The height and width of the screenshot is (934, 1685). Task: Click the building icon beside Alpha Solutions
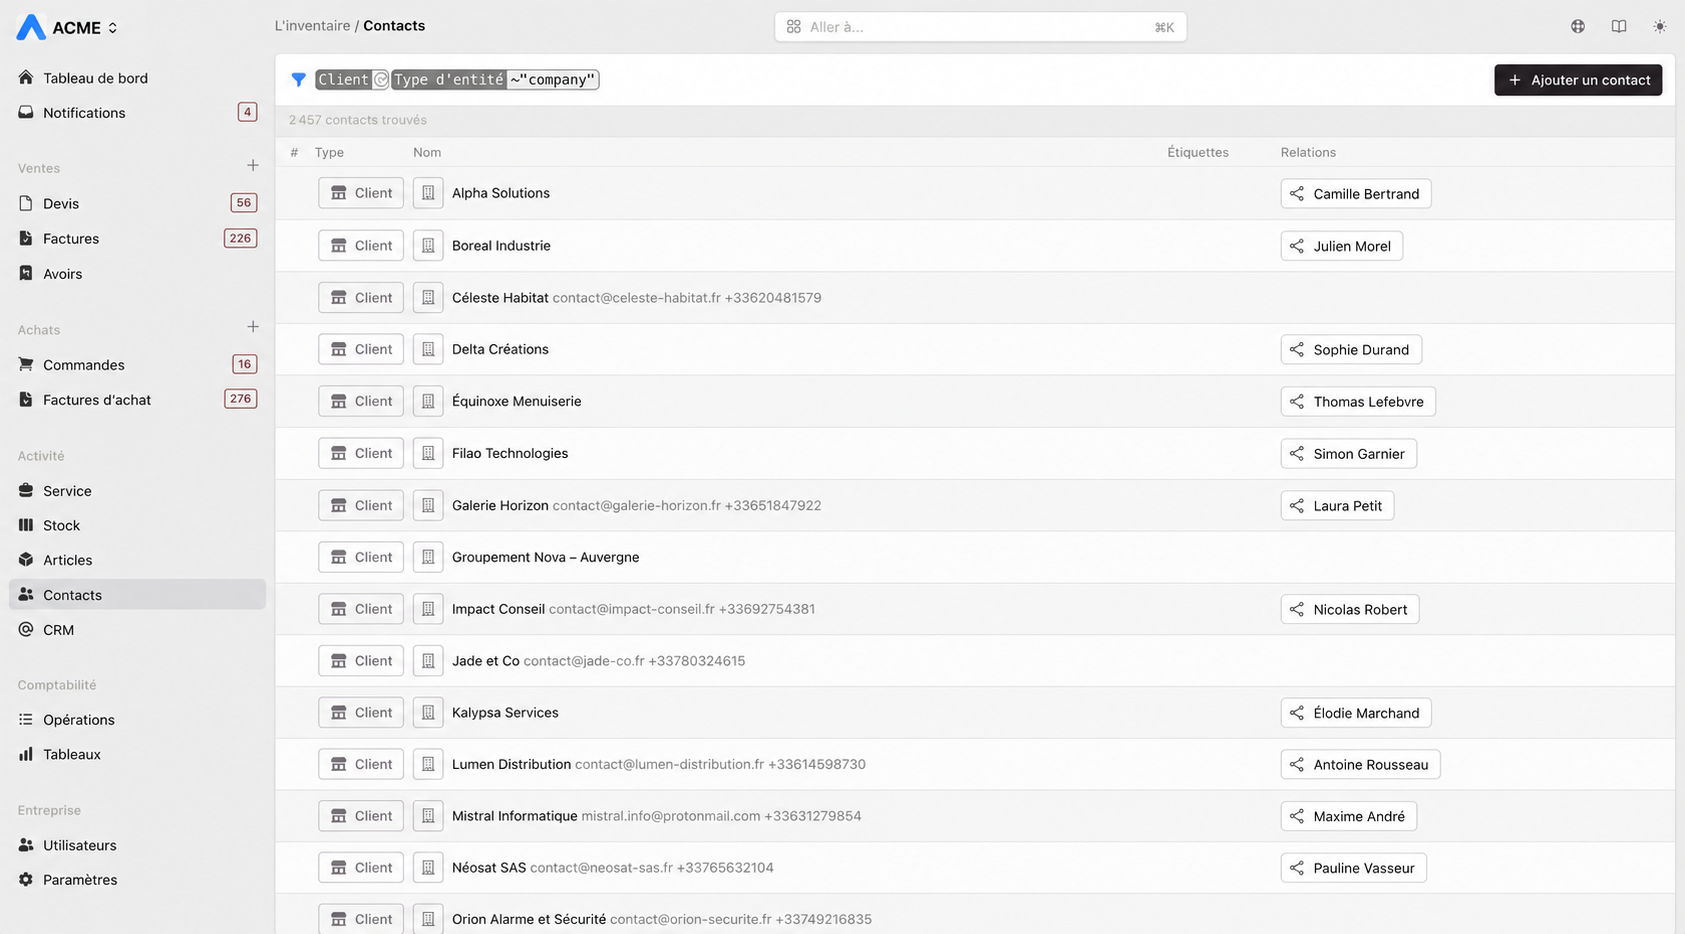coord(428,193)
